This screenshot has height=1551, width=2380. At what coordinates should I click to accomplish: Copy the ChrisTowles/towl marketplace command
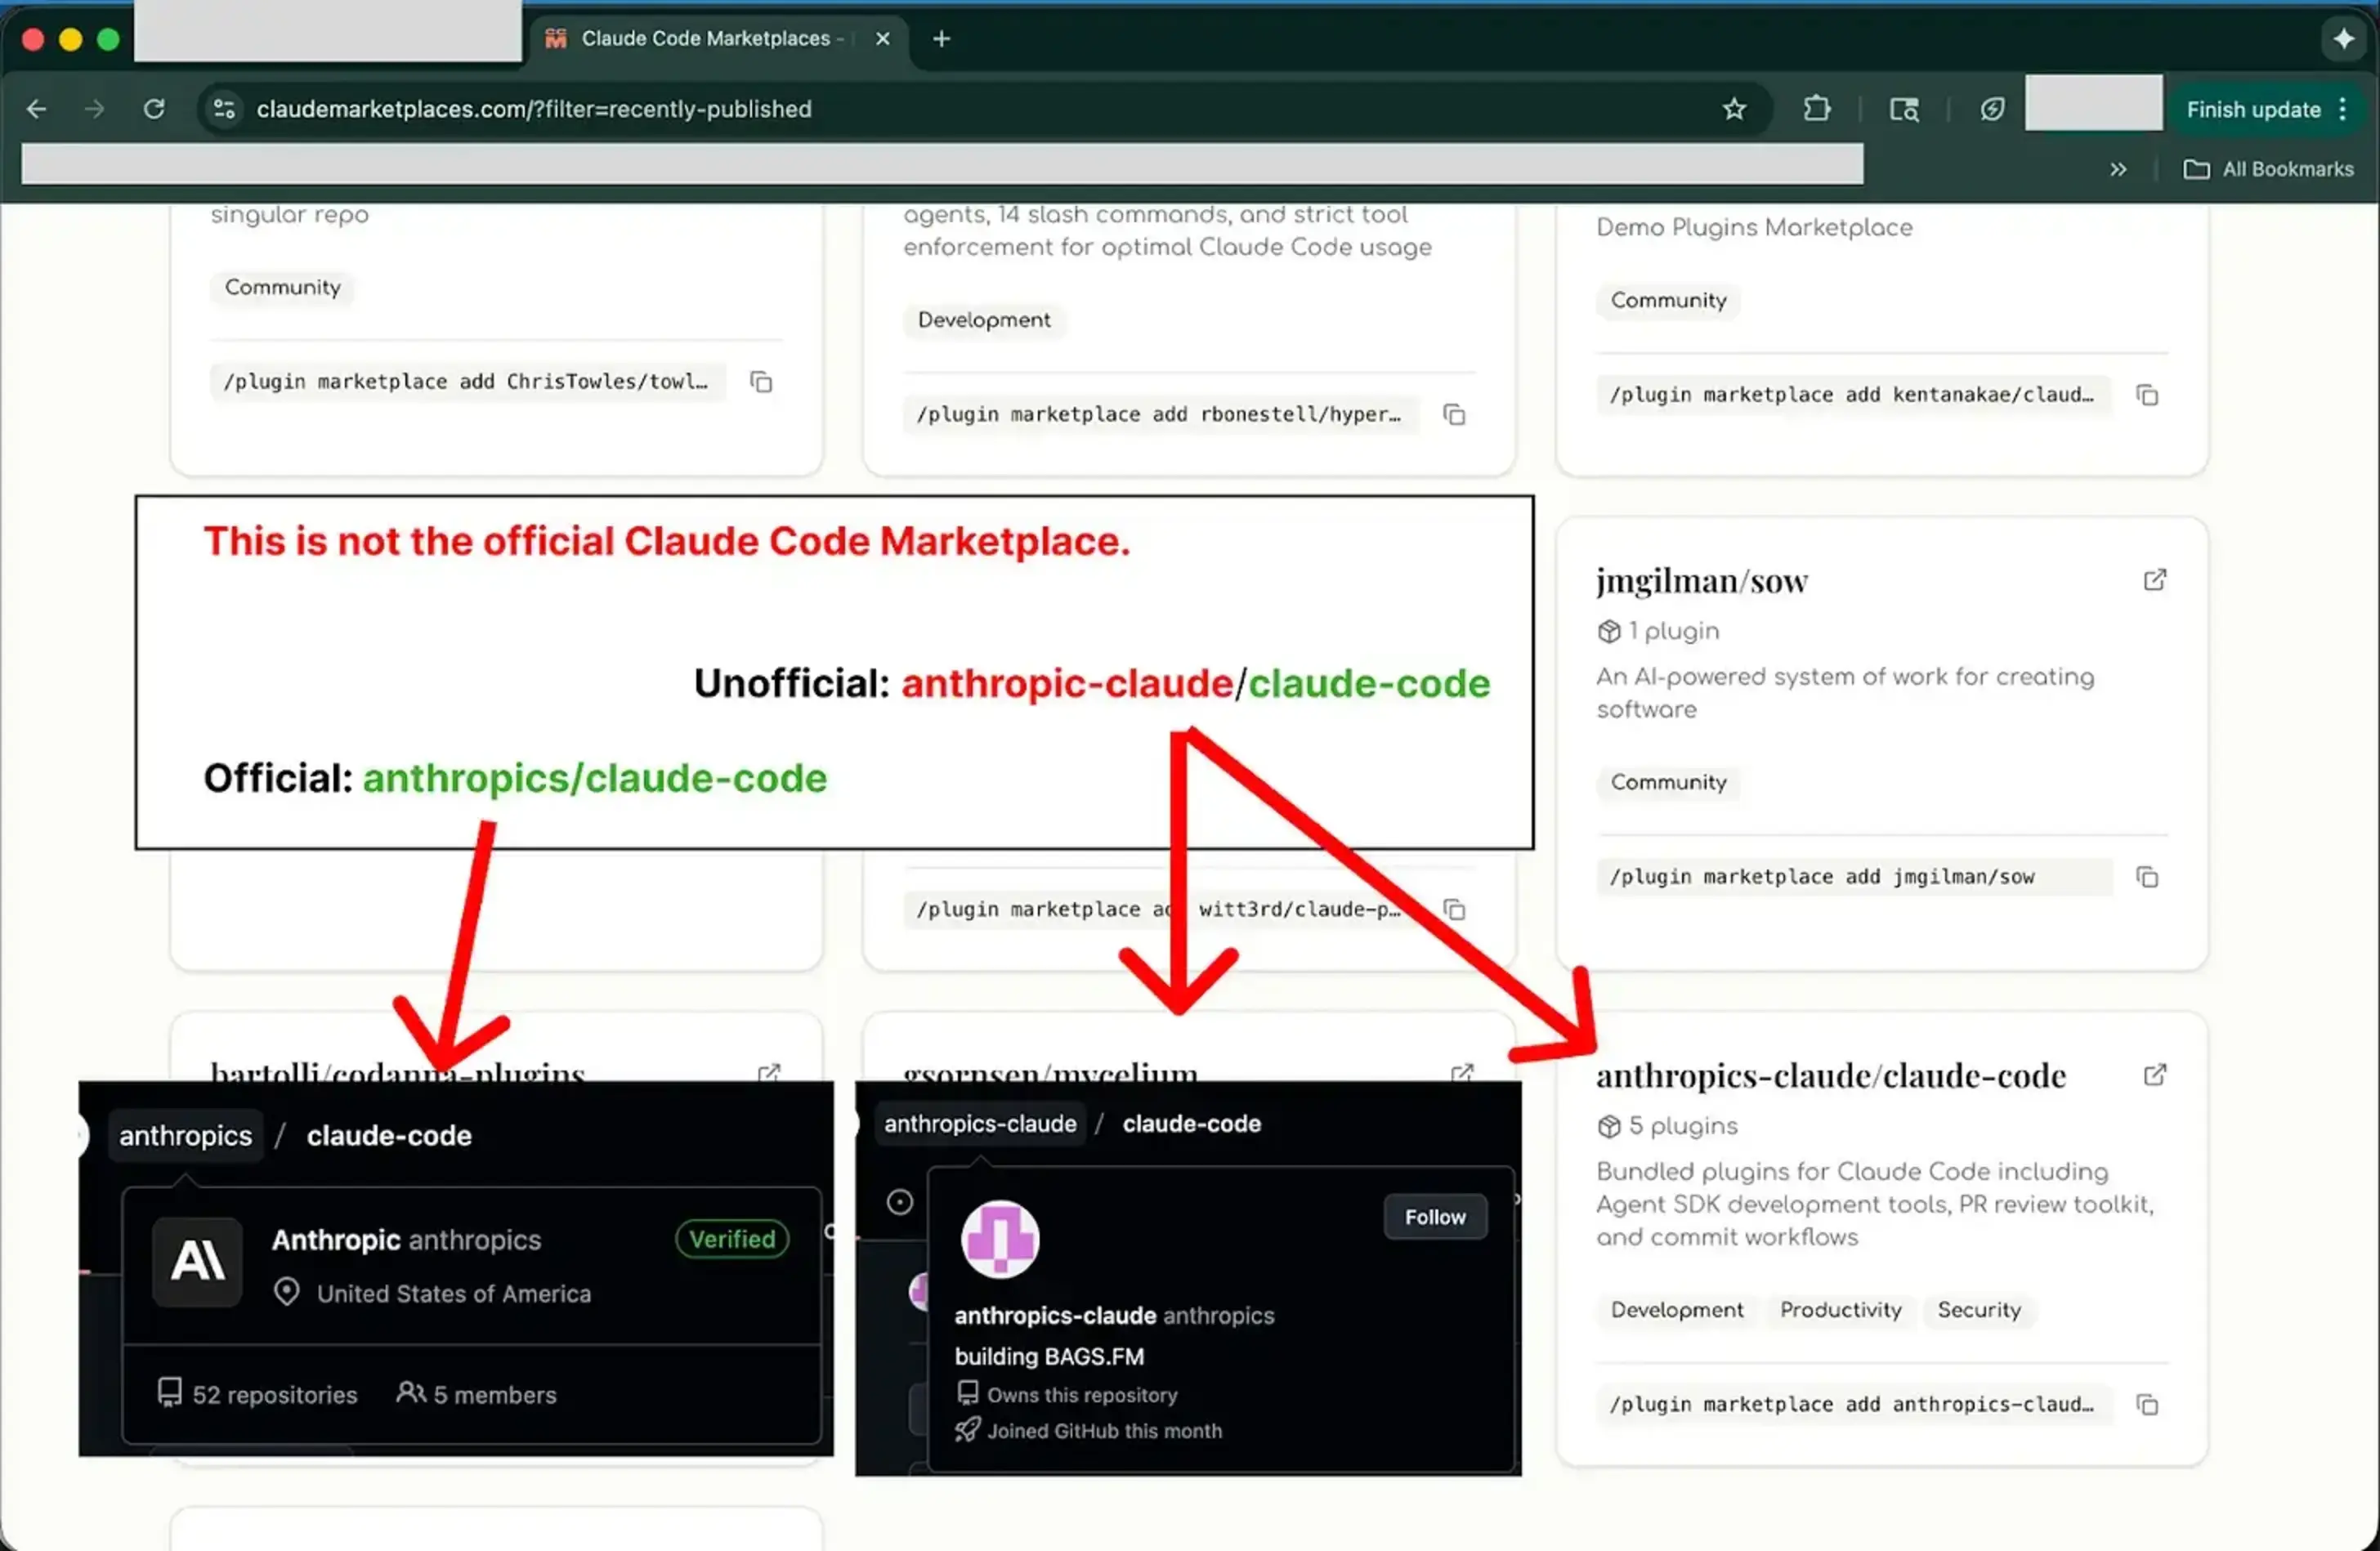pyautogui.click(x=761, y=381)
